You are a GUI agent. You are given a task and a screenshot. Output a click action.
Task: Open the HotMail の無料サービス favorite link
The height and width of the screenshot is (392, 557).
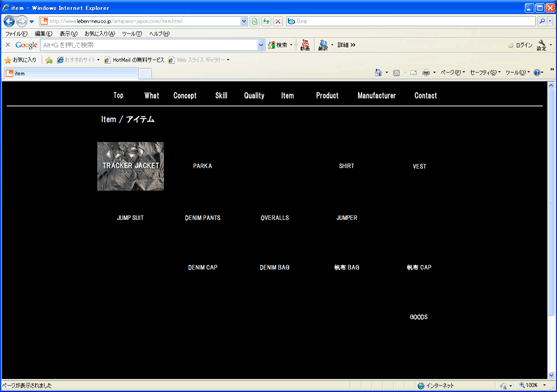pyautogui.click(x=134, y=60)
